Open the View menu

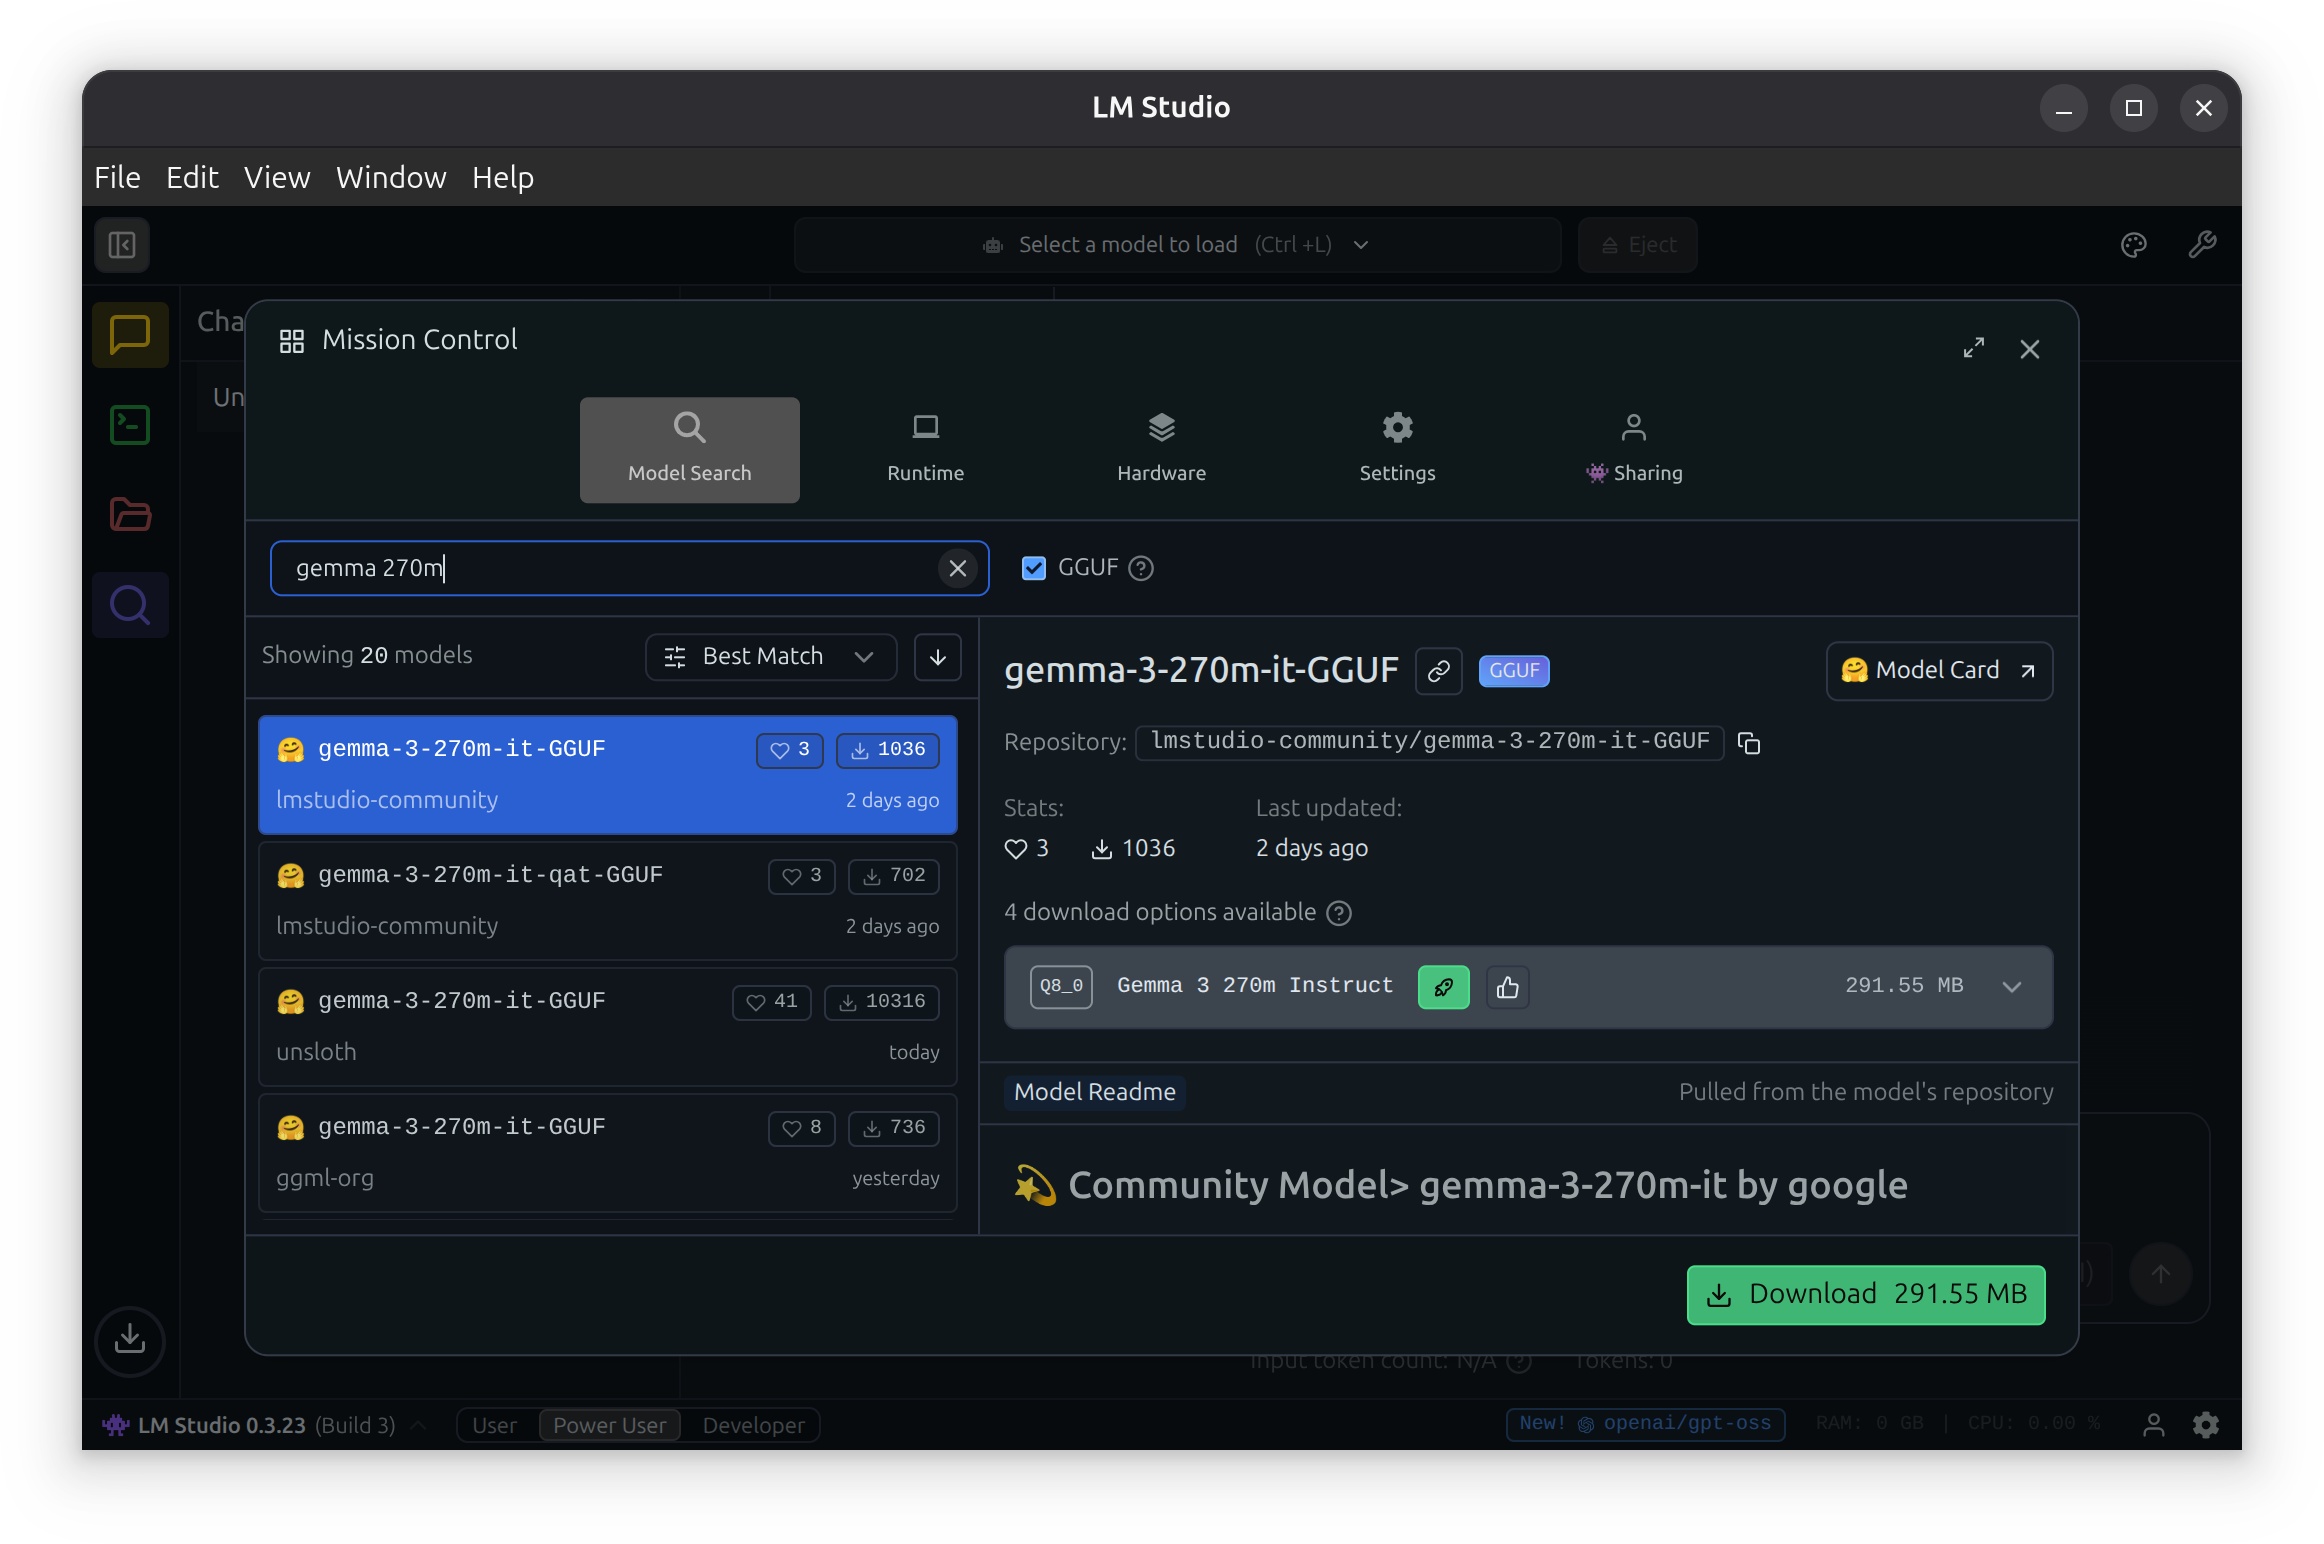tap(276, 177)
